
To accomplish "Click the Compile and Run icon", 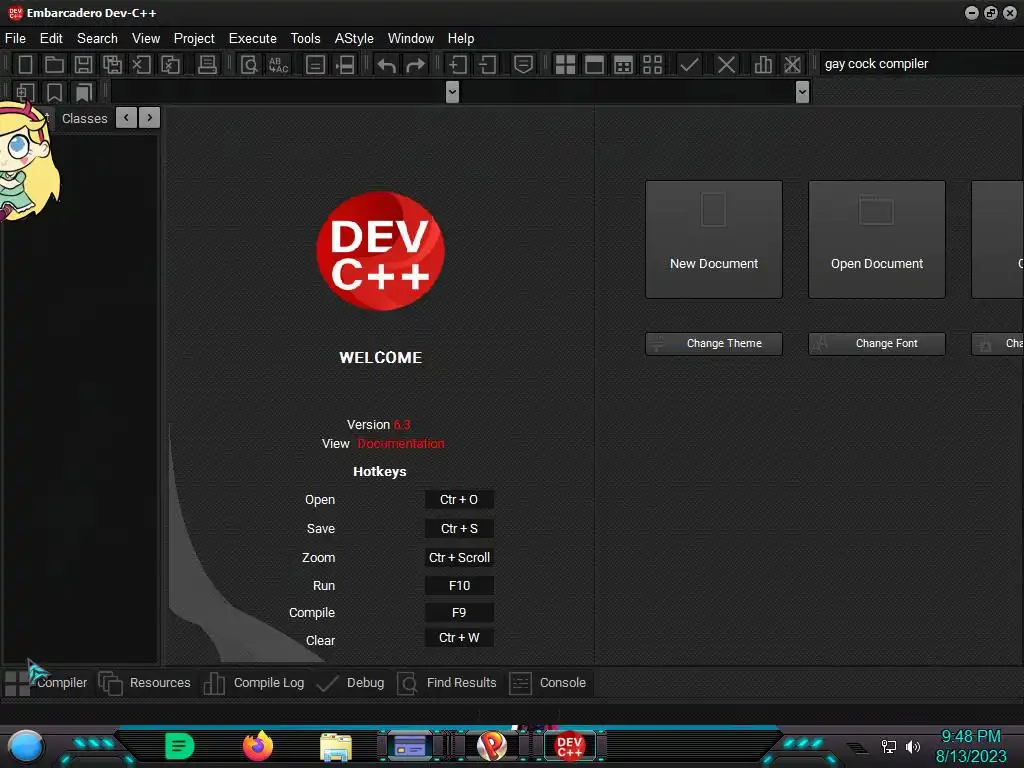I will (x=623, y=64).
